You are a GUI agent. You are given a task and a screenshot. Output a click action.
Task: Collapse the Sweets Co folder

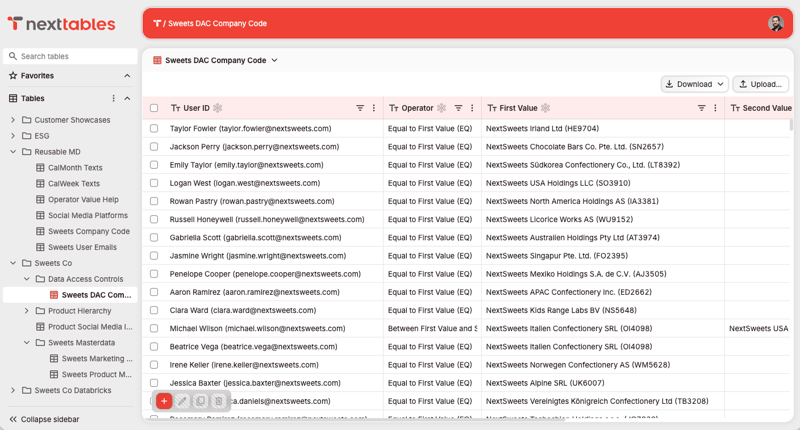(x=13, y=263)
